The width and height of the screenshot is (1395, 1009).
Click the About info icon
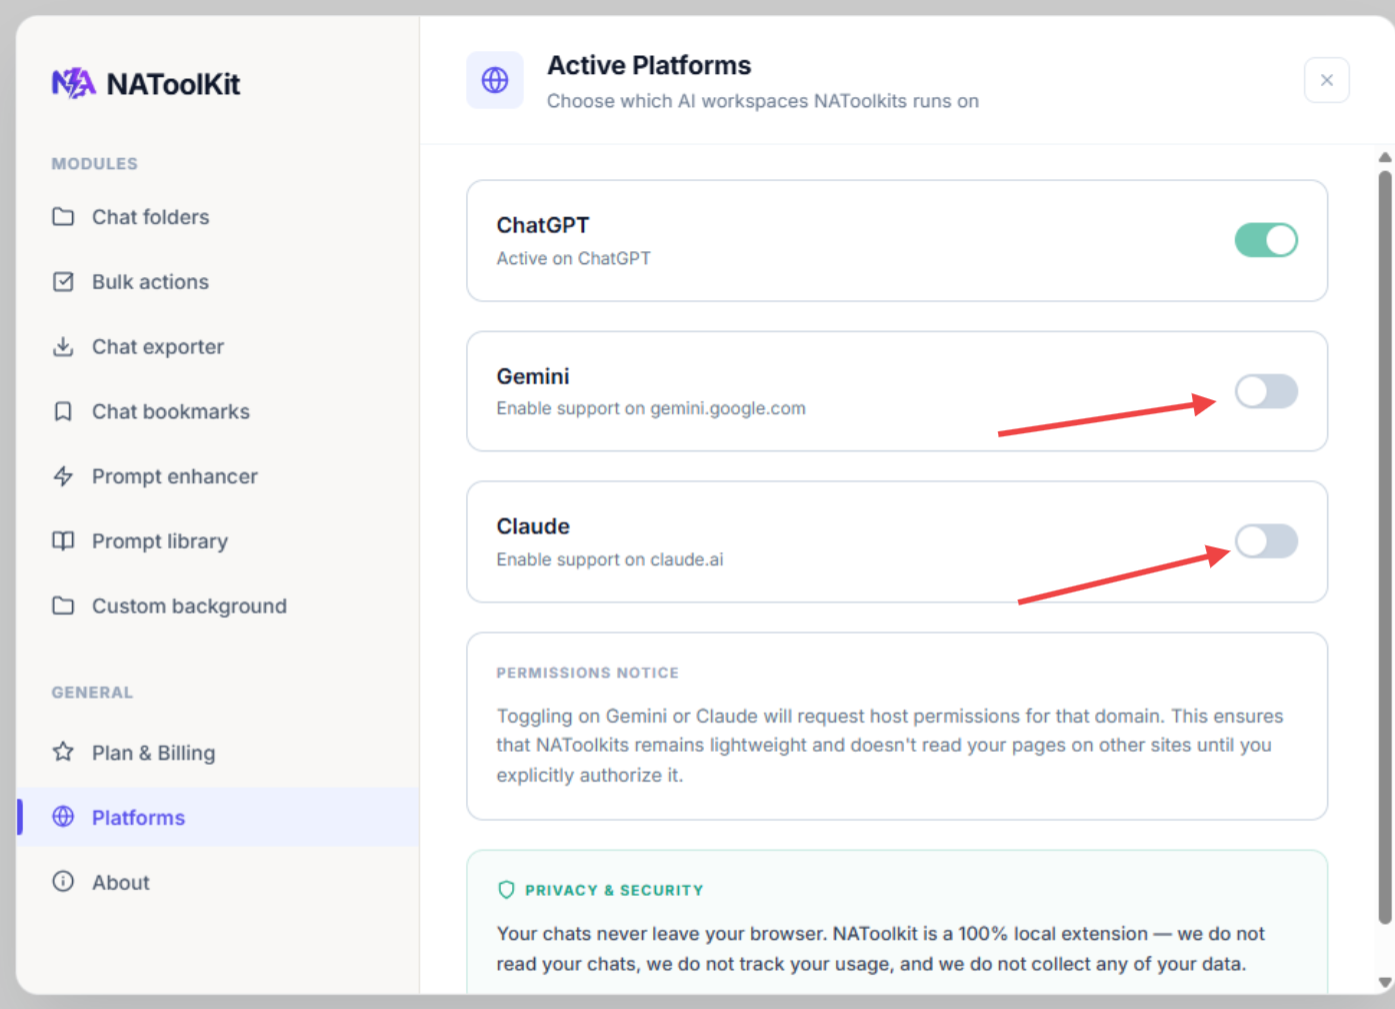(63, 882)
